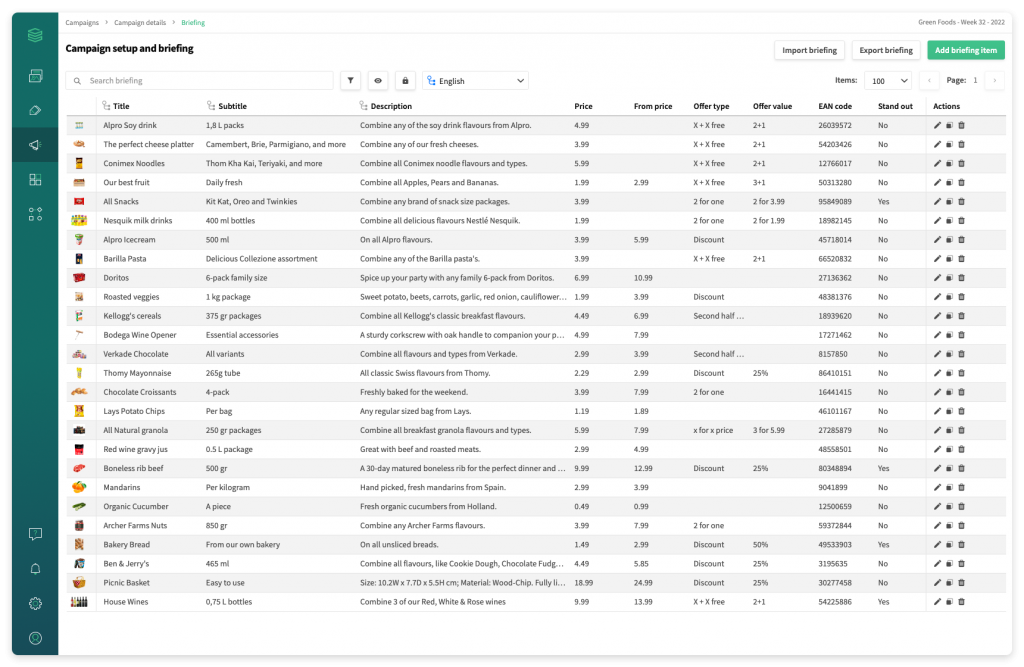This screenshot has width=1024, height=667.
Task: Select the '0.5 L package' subtitle cell
Action: [x=229, y=449]
